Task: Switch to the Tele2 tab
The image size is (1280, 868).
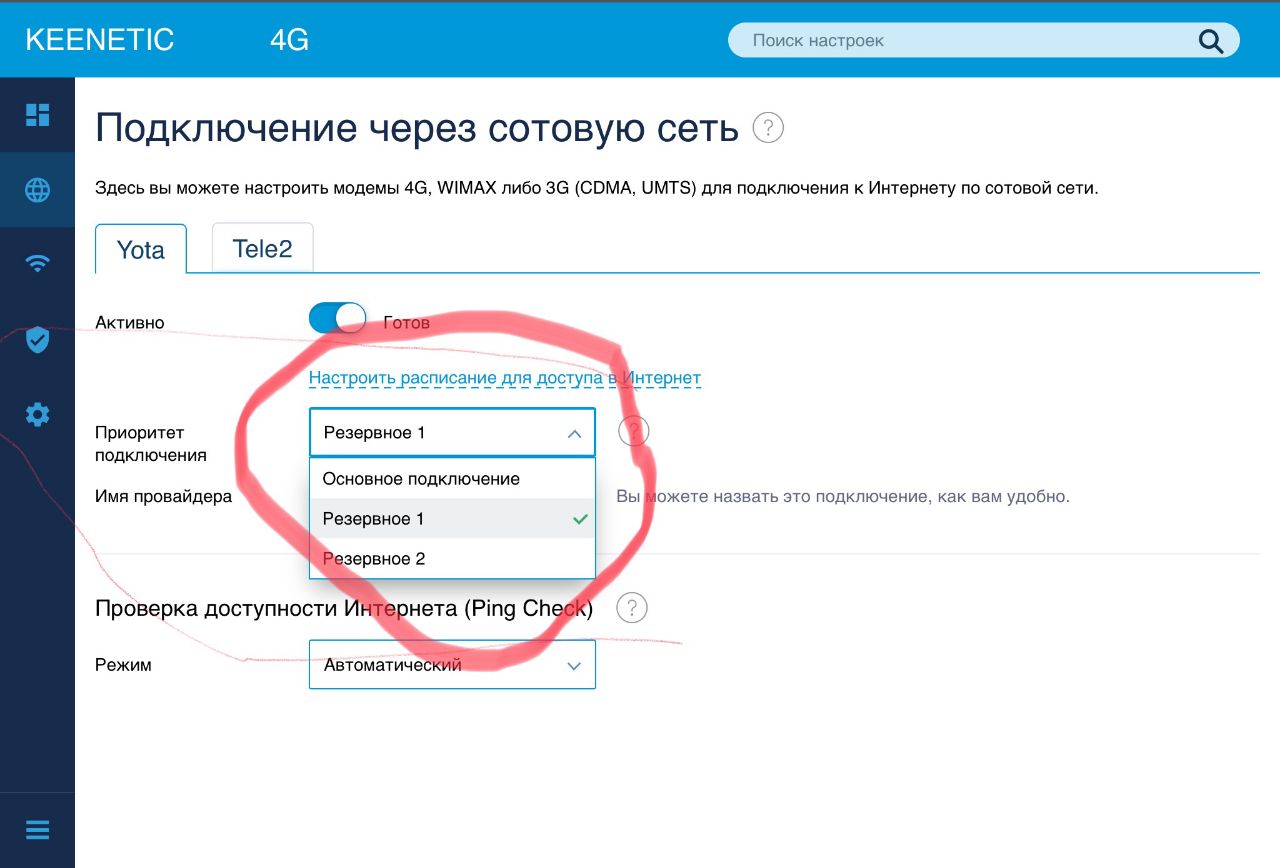Action: pyautogui.click(x=263, y=248)
